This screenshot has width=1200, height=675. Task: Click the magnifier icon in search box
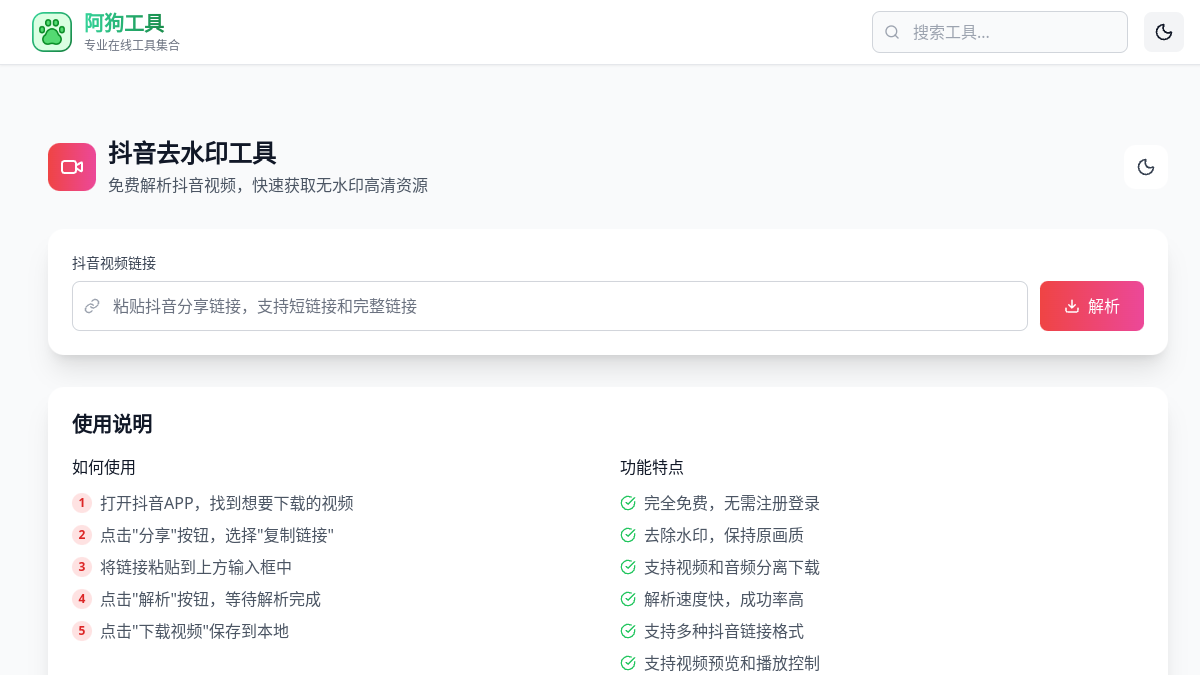coord(892,32)
